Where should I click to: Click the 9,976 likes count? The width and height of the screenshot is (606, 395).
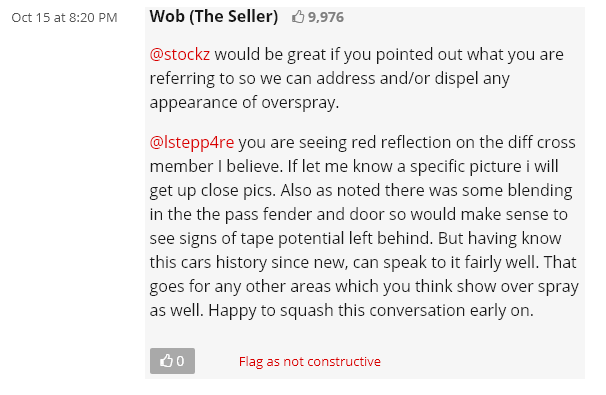(x=326, y=17)
